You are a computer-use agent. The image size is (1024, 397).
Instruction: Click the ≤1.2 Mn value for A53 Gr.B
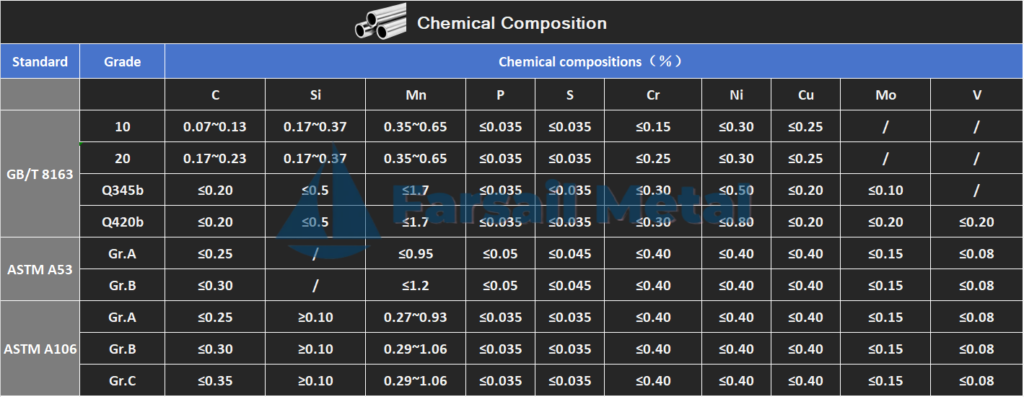pyautogui.click(x=416, y=285)
